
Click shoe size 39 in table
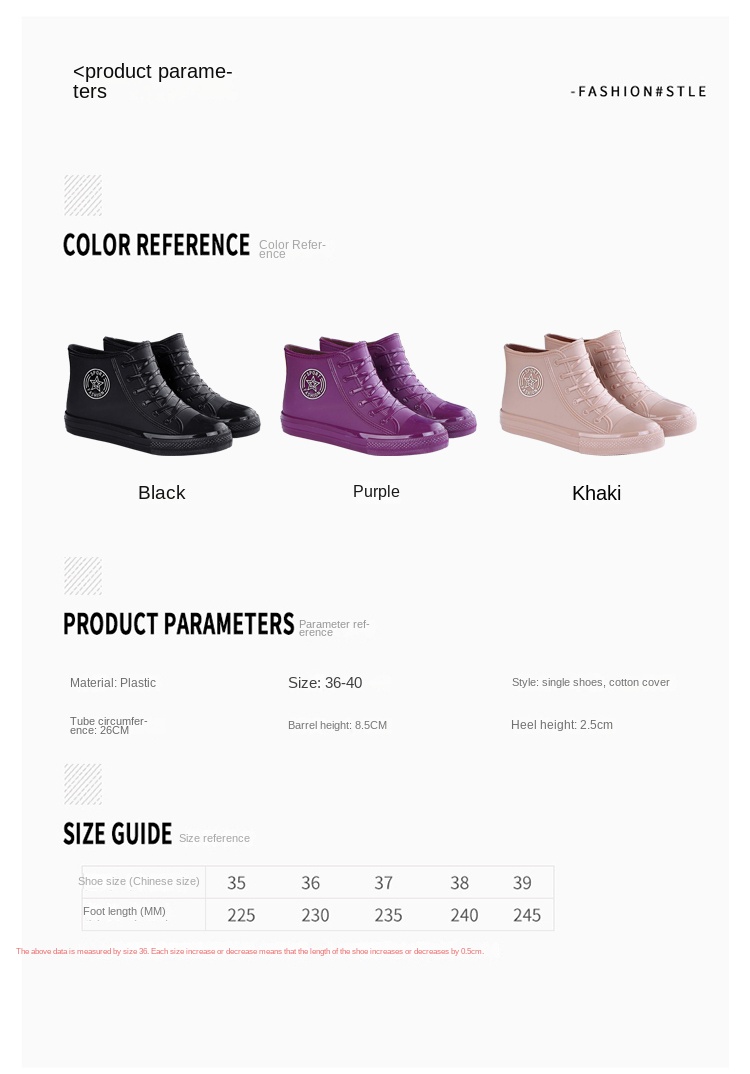pos(522,883)
